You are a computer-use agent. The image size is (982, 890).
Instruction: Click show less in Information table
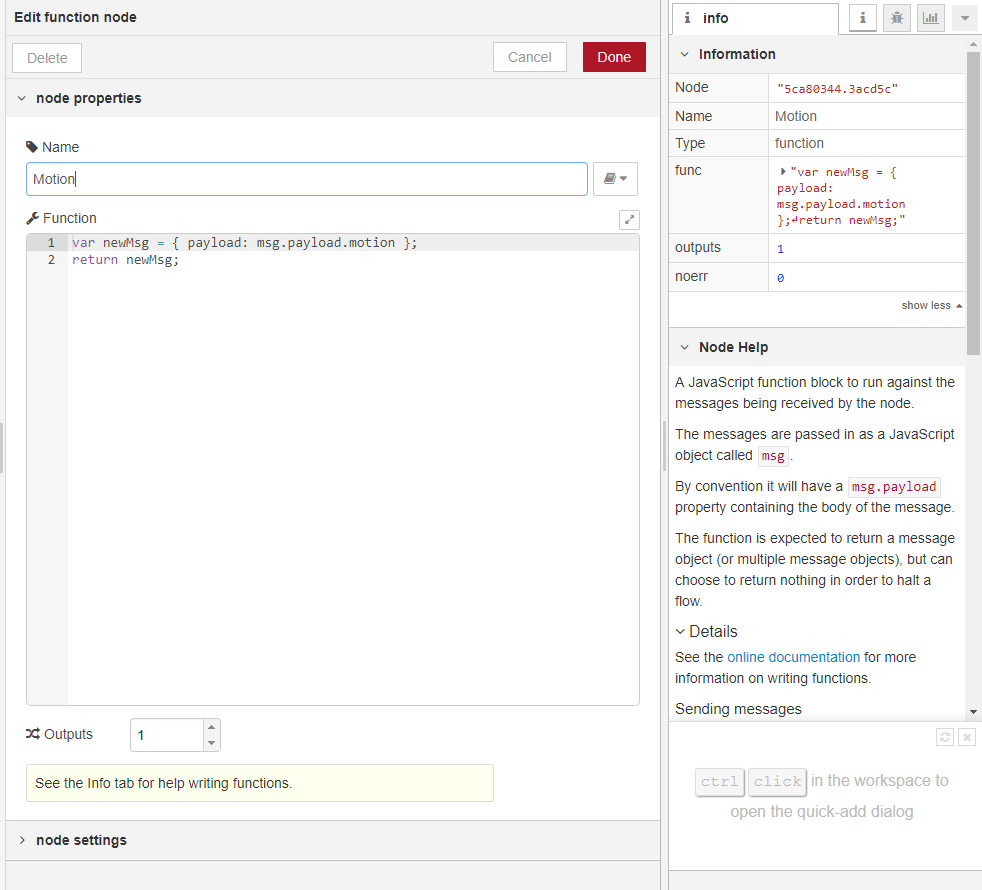pyautogui.click(x=931, y=305)
